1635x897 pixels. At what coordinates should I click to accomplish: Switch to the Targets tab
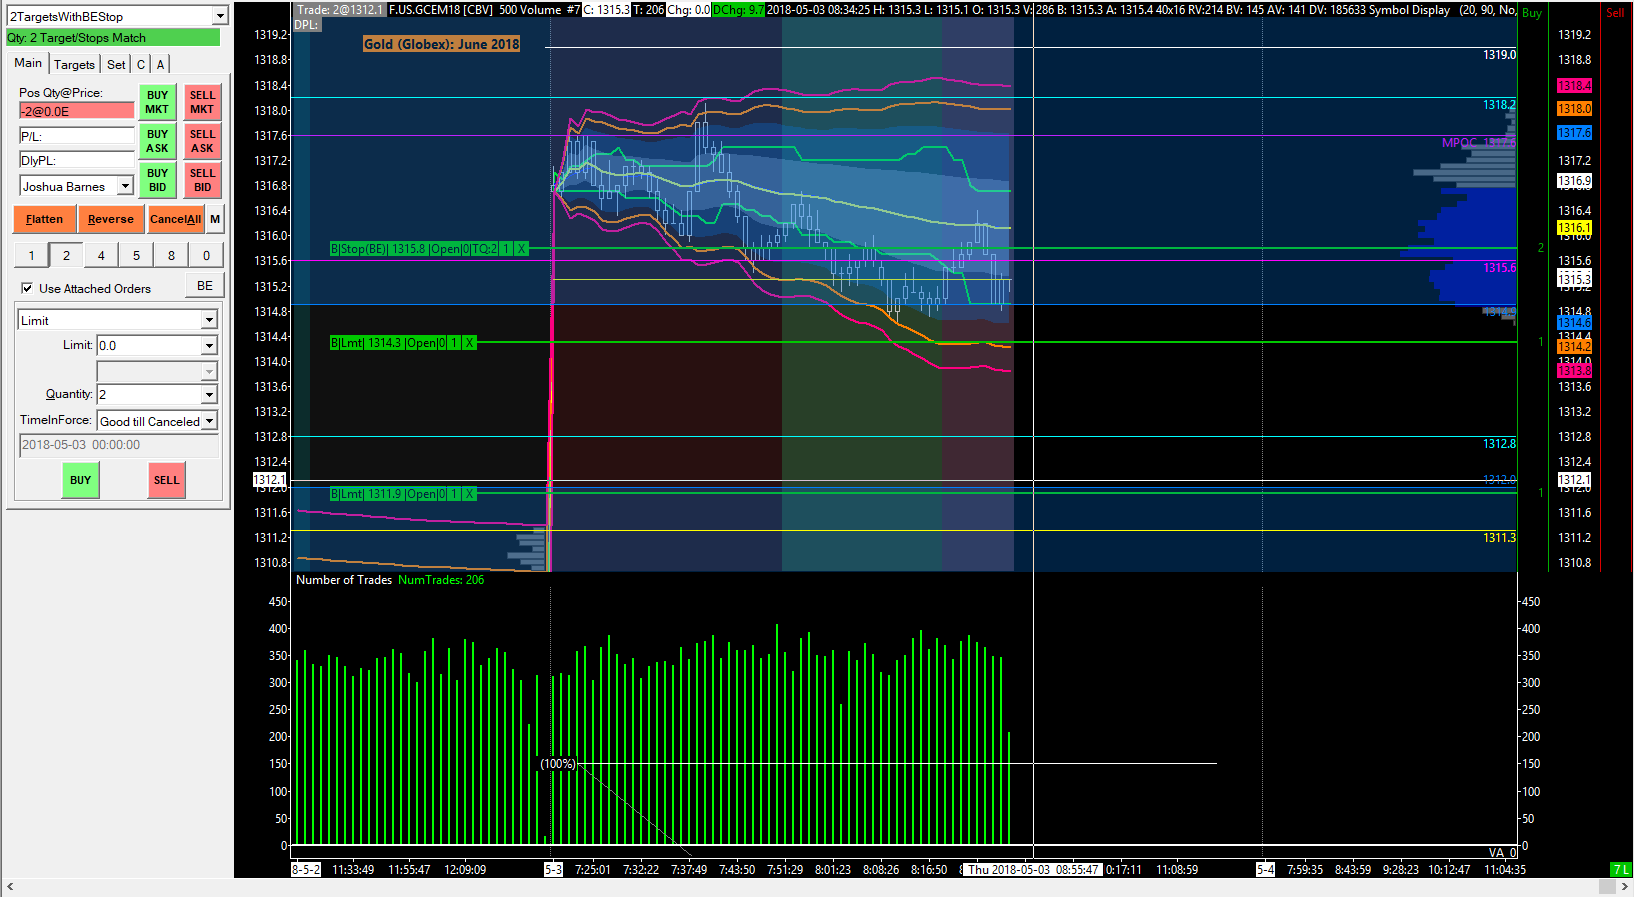coord(74,64)
